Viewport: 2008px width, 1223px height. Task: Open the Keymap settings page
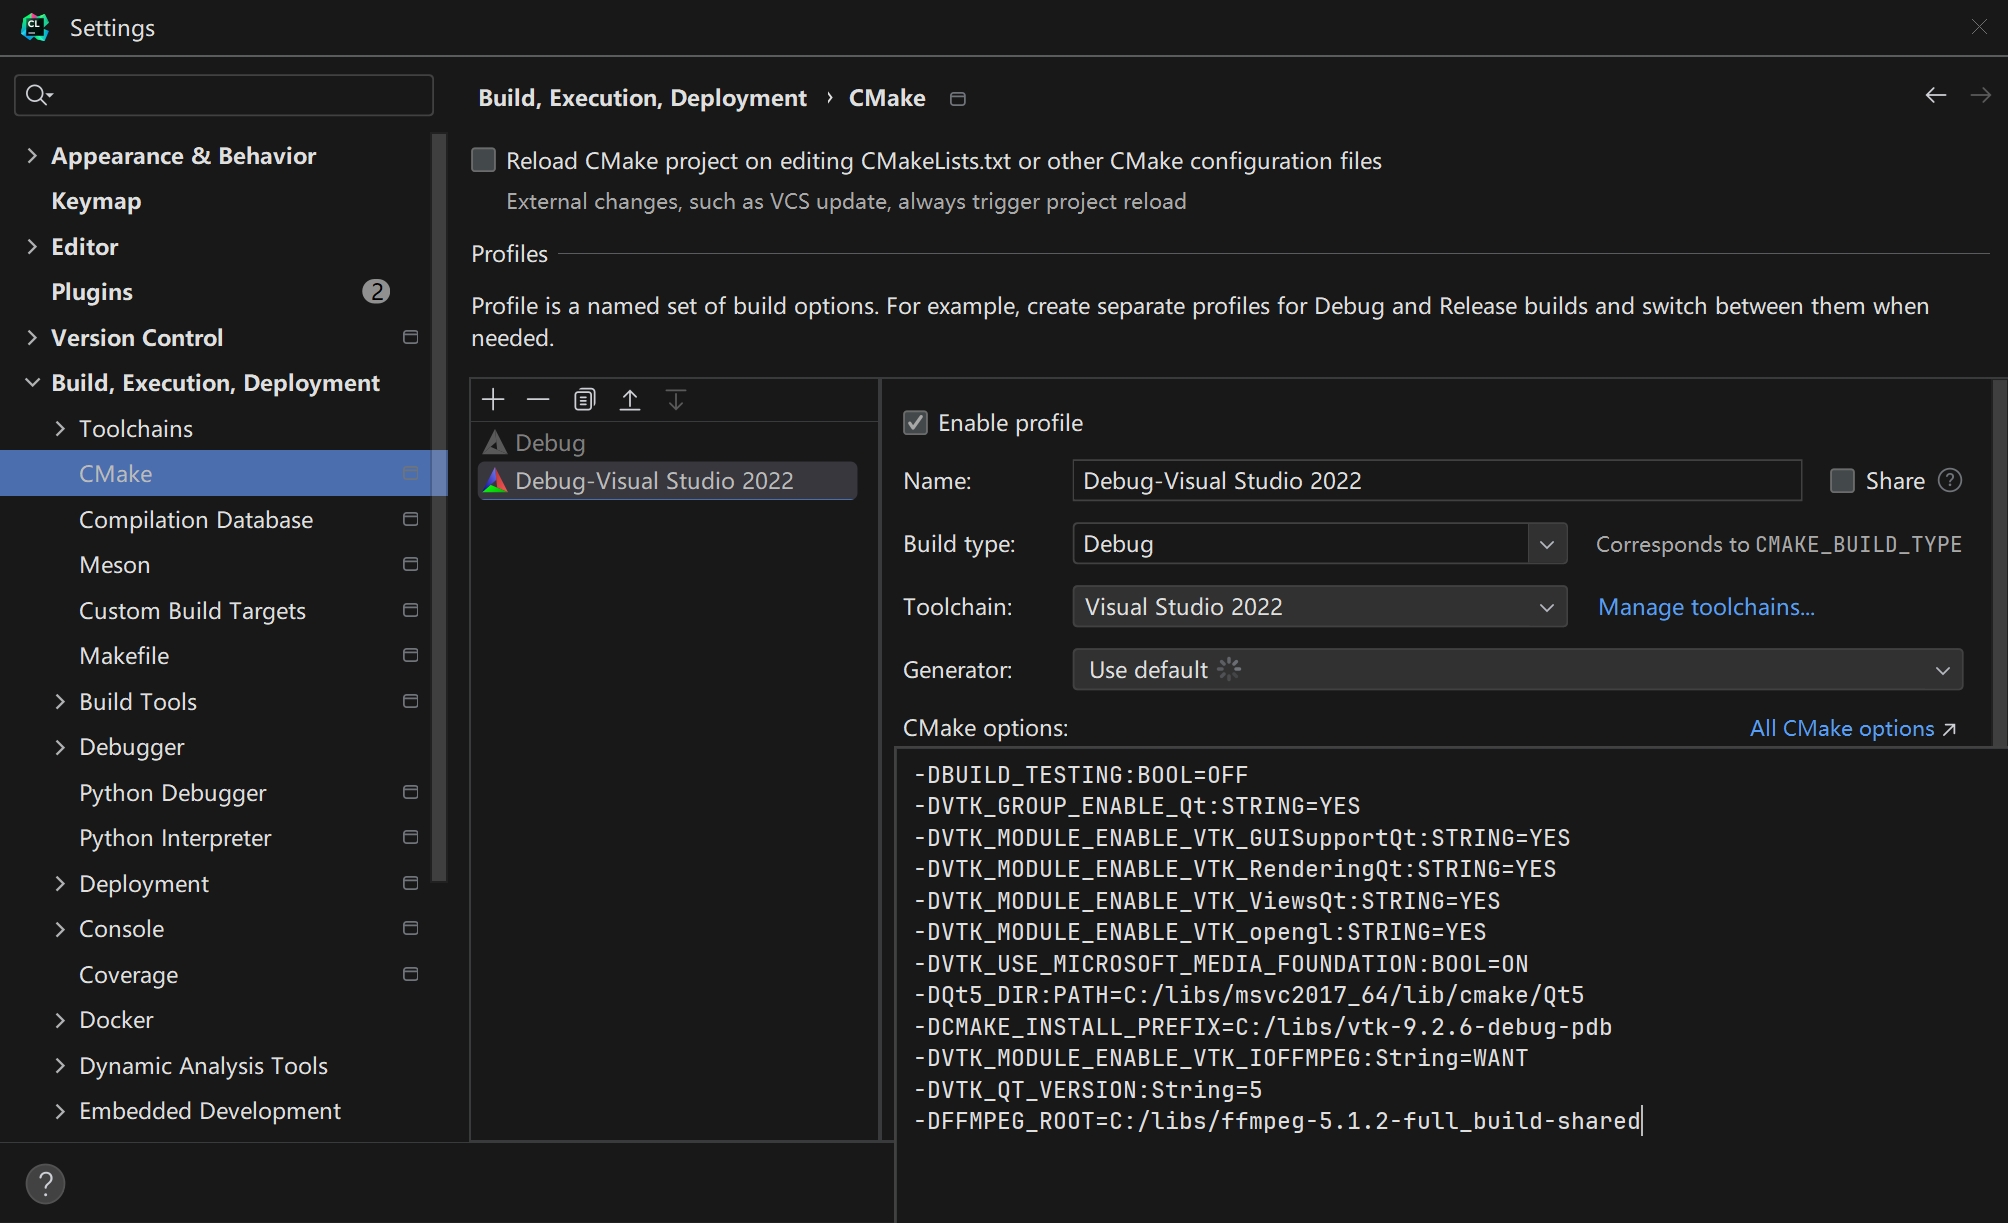[x=96, y=201]
